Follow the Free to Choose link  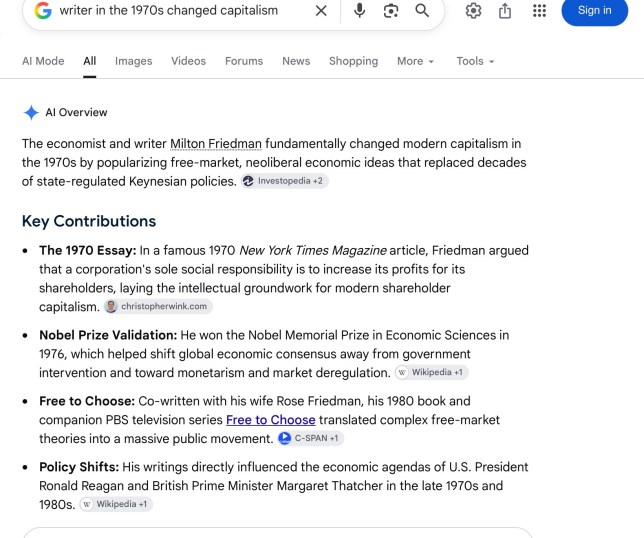[x=271, y=420]
